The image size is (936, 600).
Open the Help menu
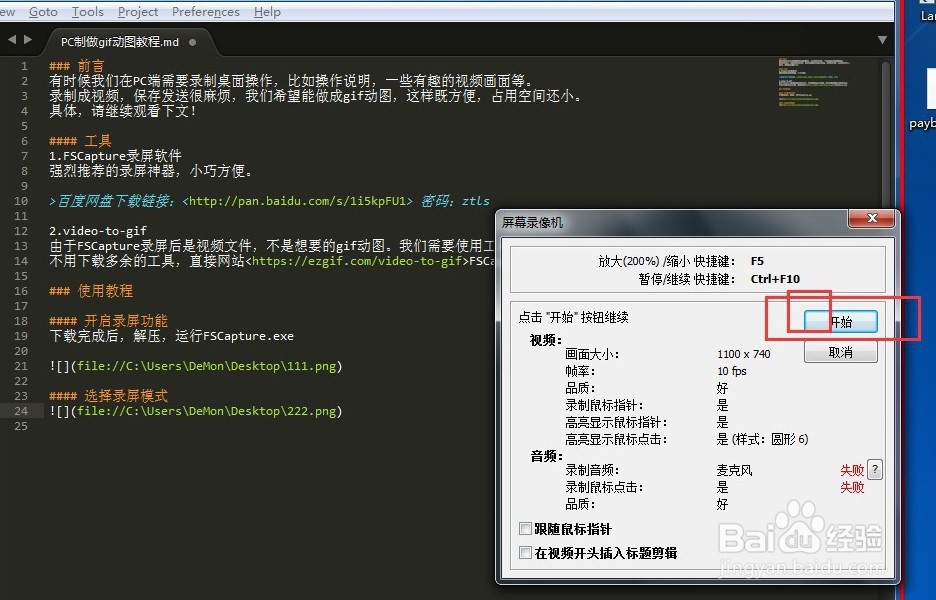(266, 11)
